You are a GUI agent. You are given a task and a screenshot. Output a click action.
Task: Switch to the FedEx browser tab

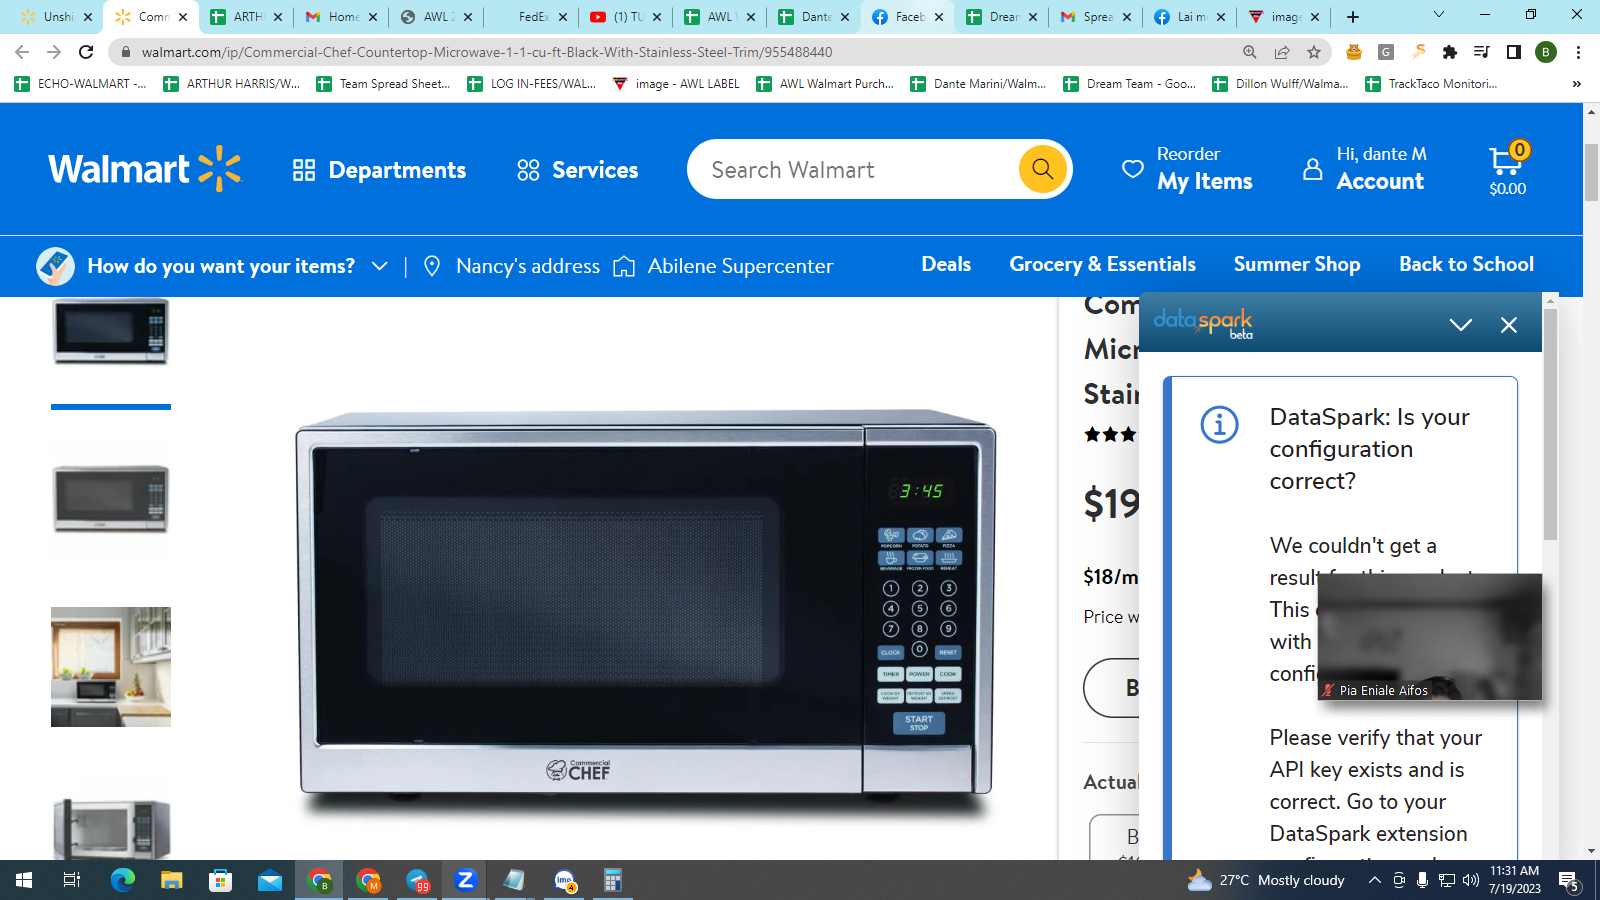coord(532,17)
